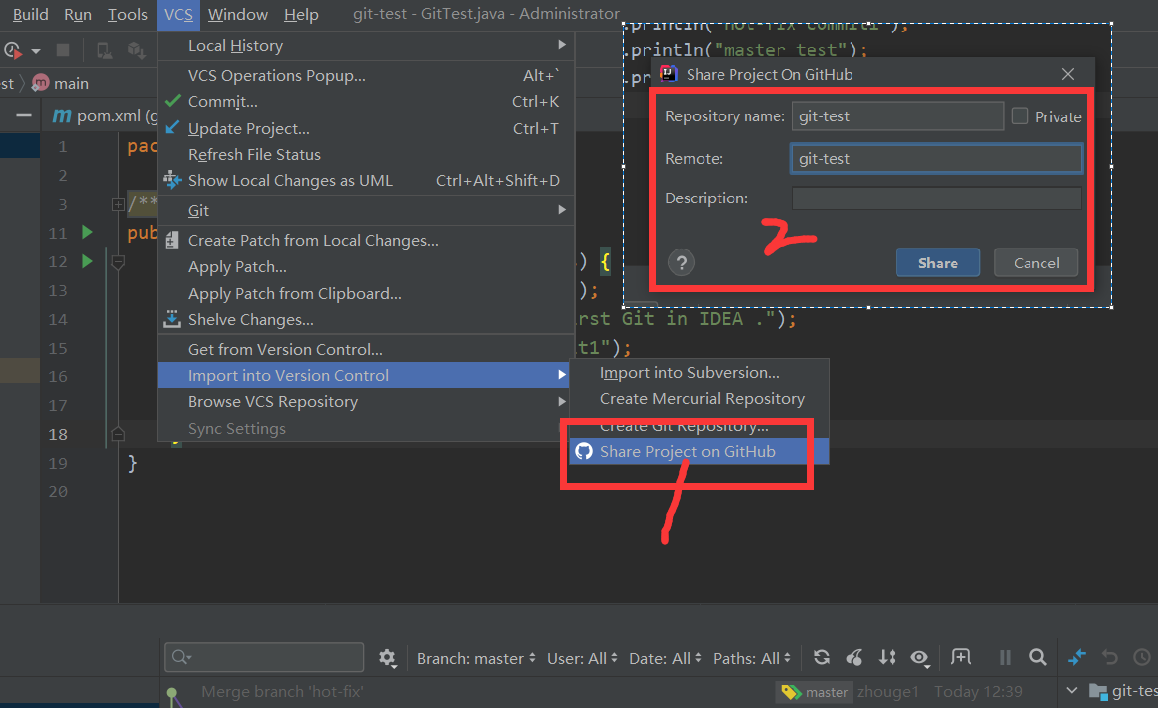Click the Local History submenu arrow

[x=562, y=45]
